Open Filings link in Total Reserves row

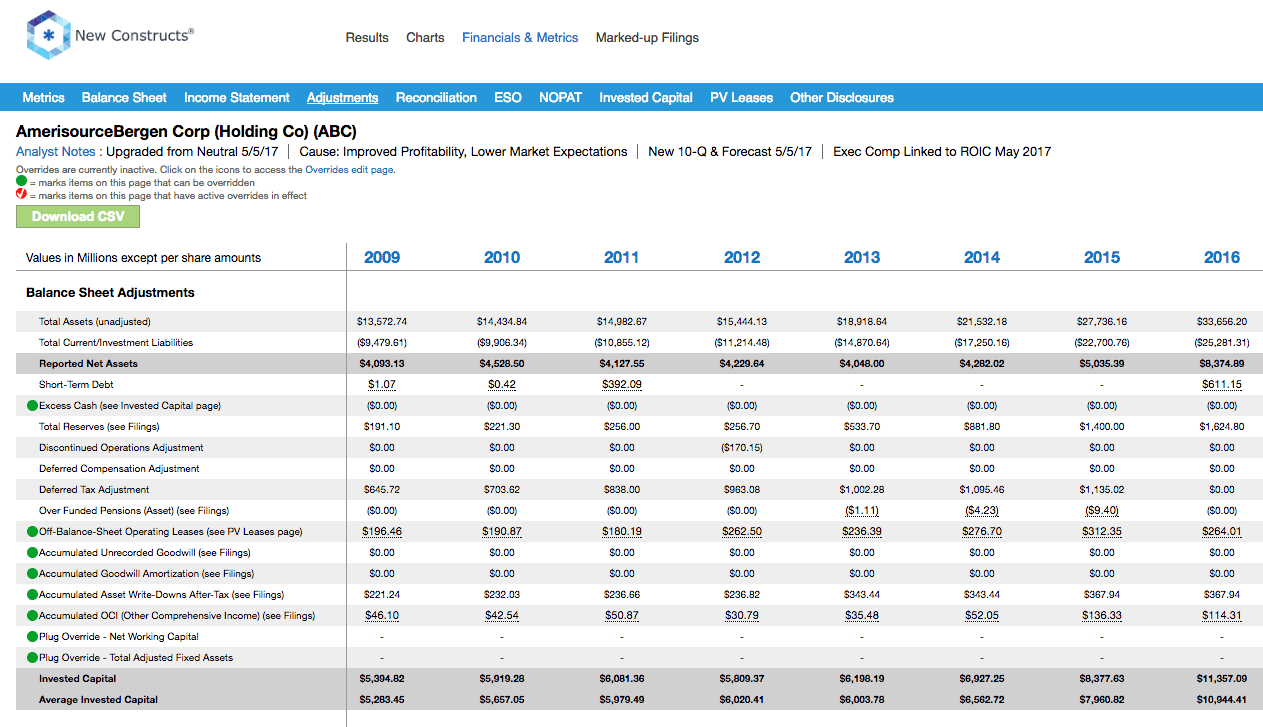pos(140,427)
